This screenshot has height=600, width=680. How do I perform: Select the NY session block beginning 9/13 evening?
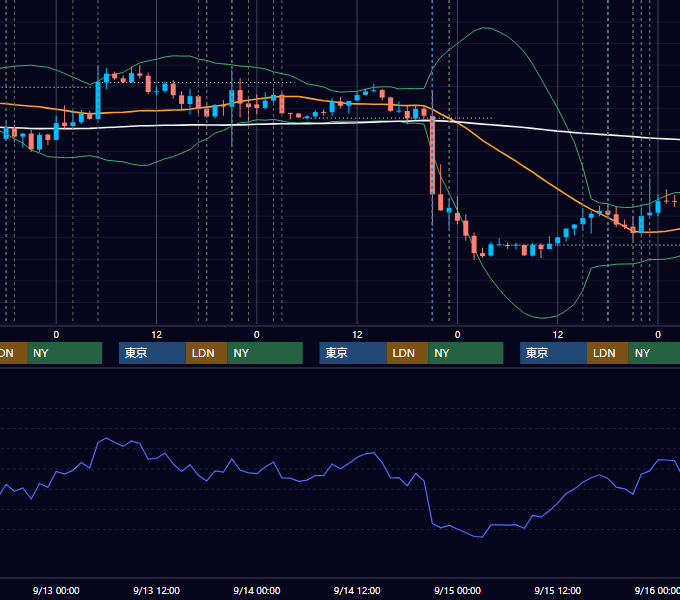(265, 353)
